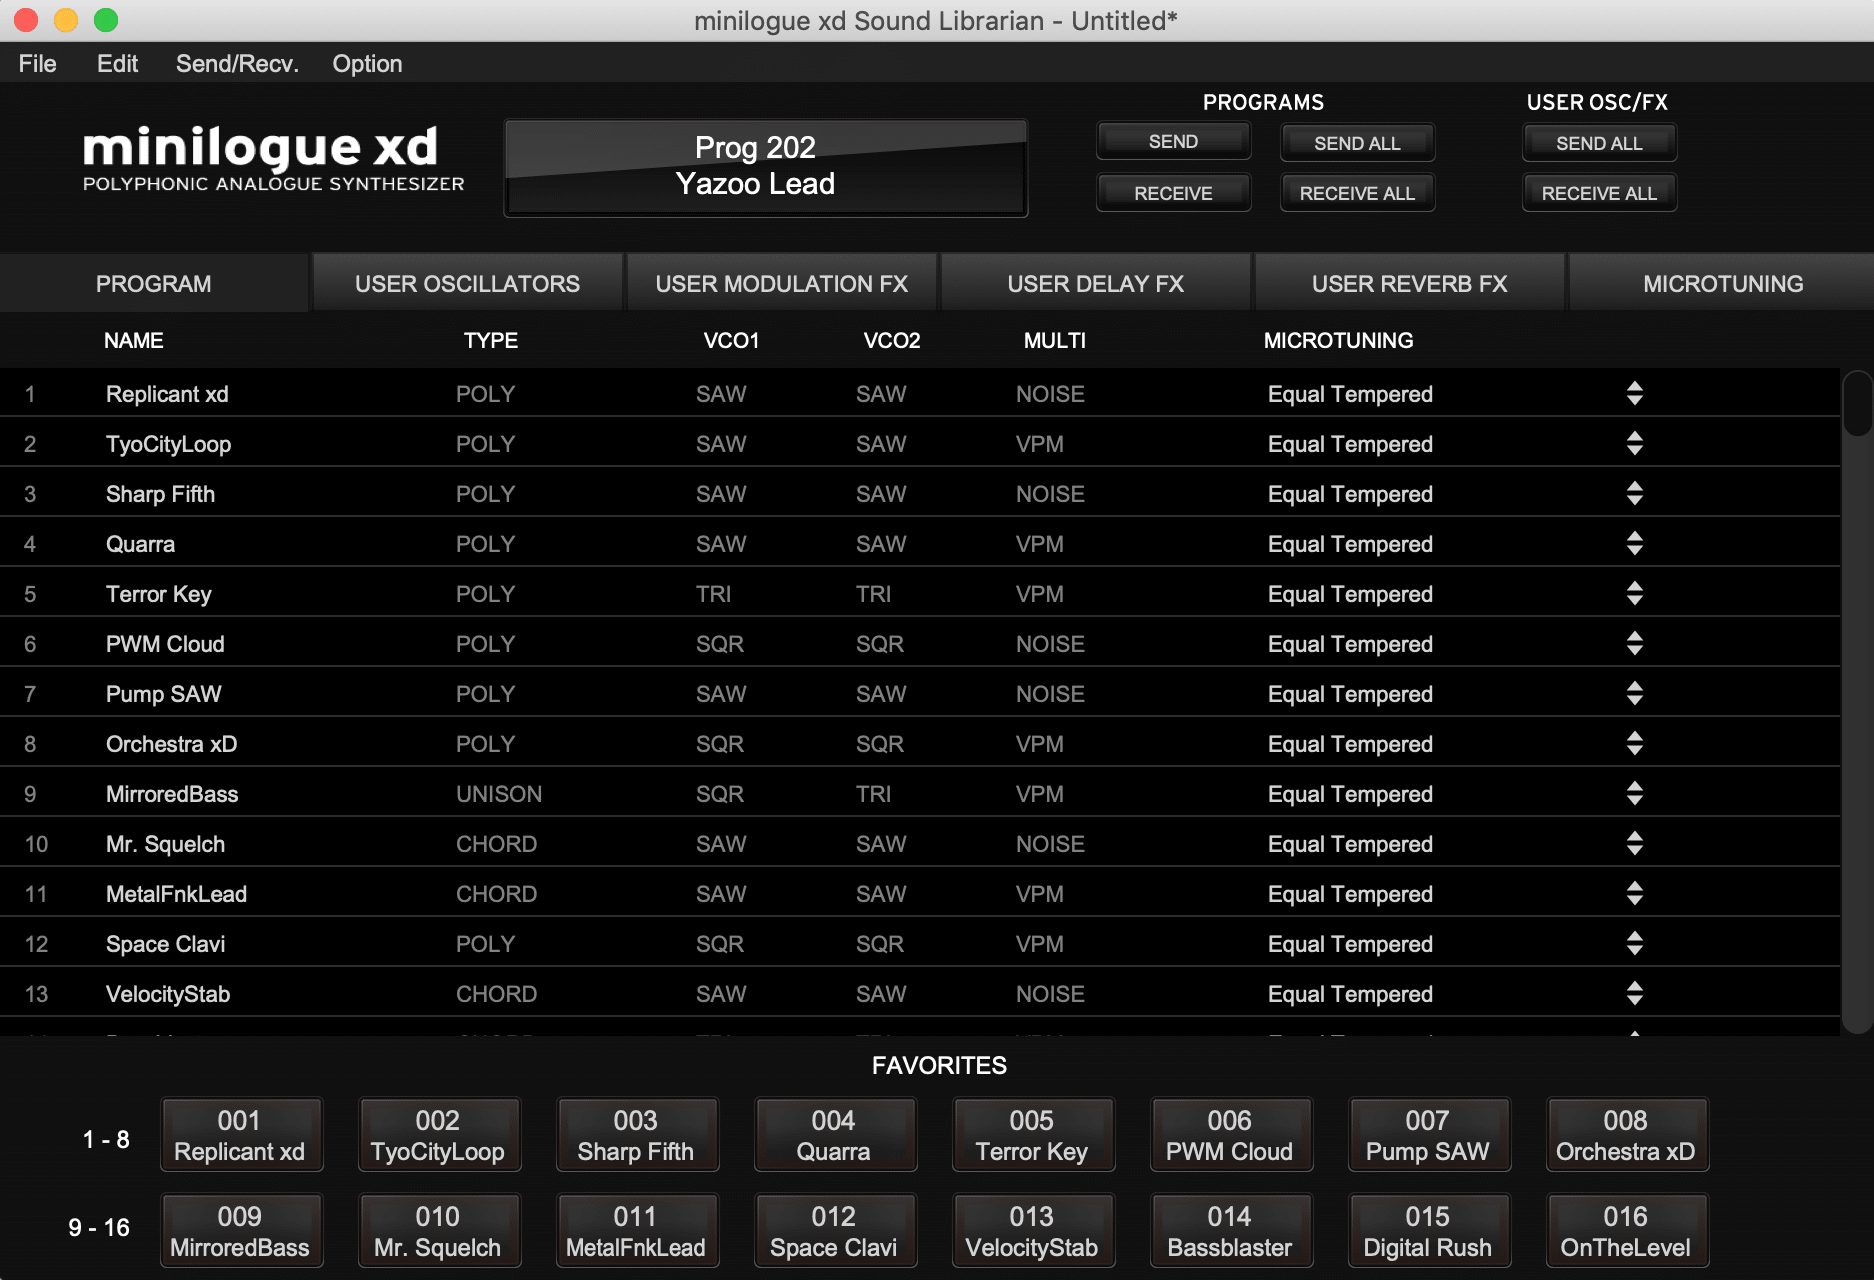Switch to the USER REVERB FX tab
The width and height of the screenshot is (1874, 1280).
click(x=1409, y=284)
